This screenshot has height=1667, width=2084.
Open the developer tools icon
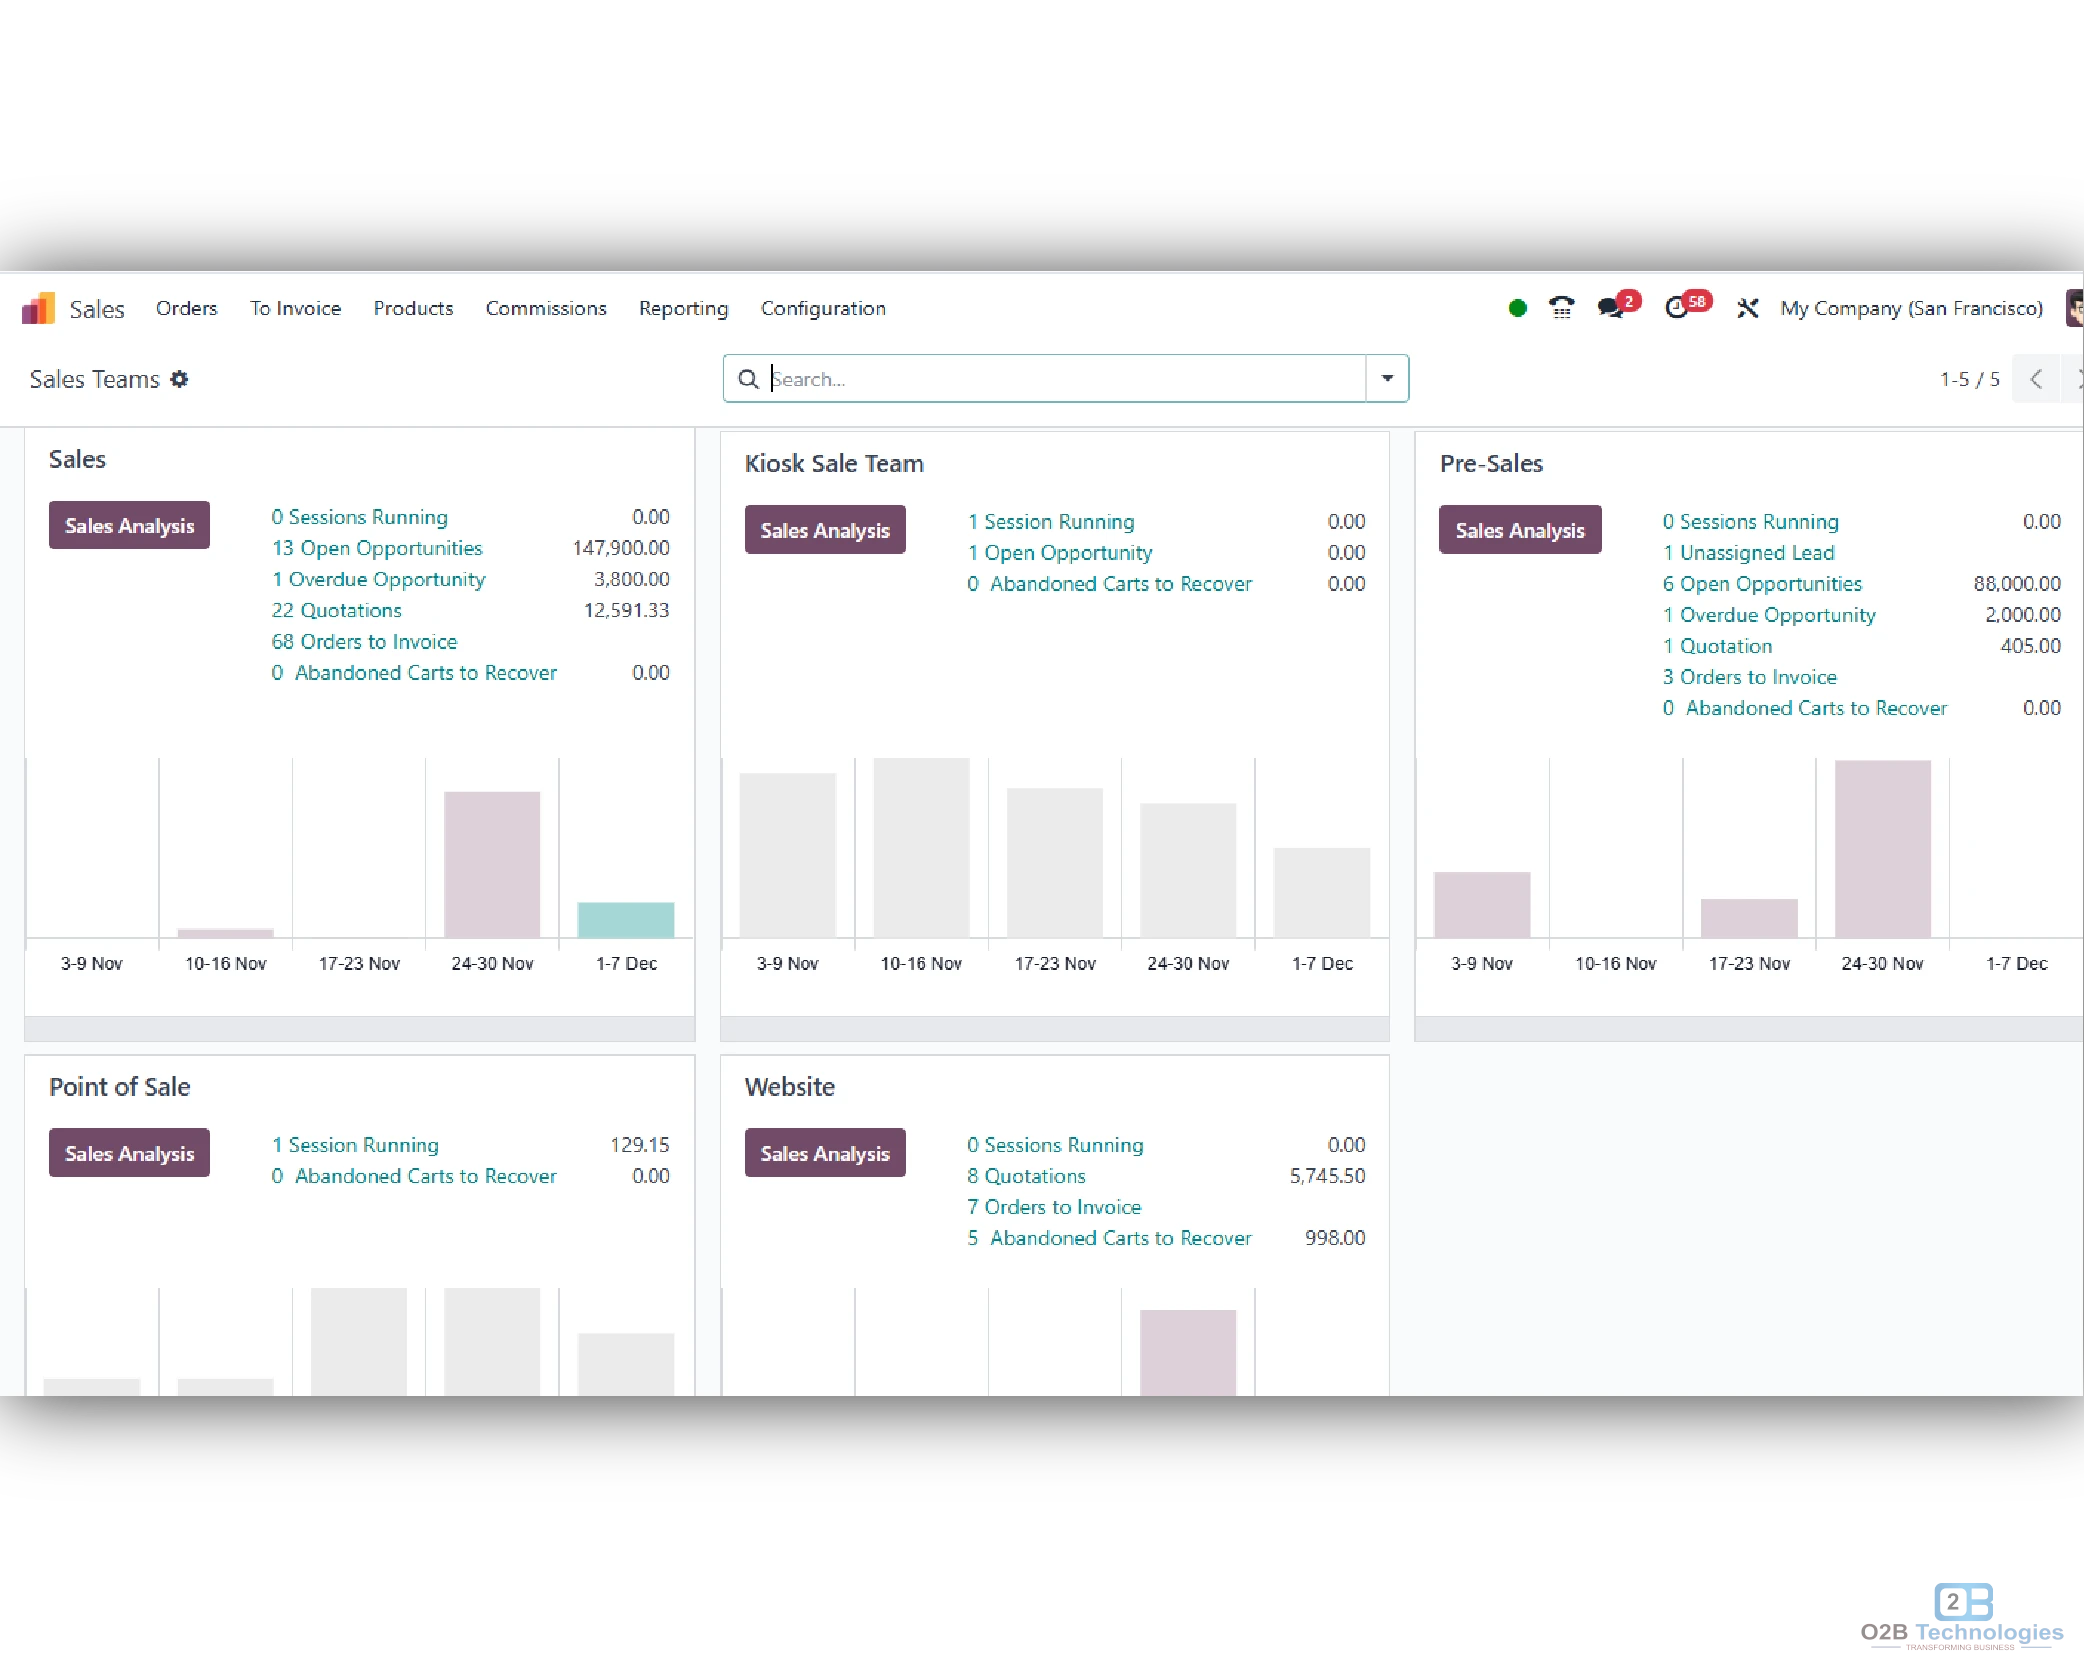pos(1747,308)
